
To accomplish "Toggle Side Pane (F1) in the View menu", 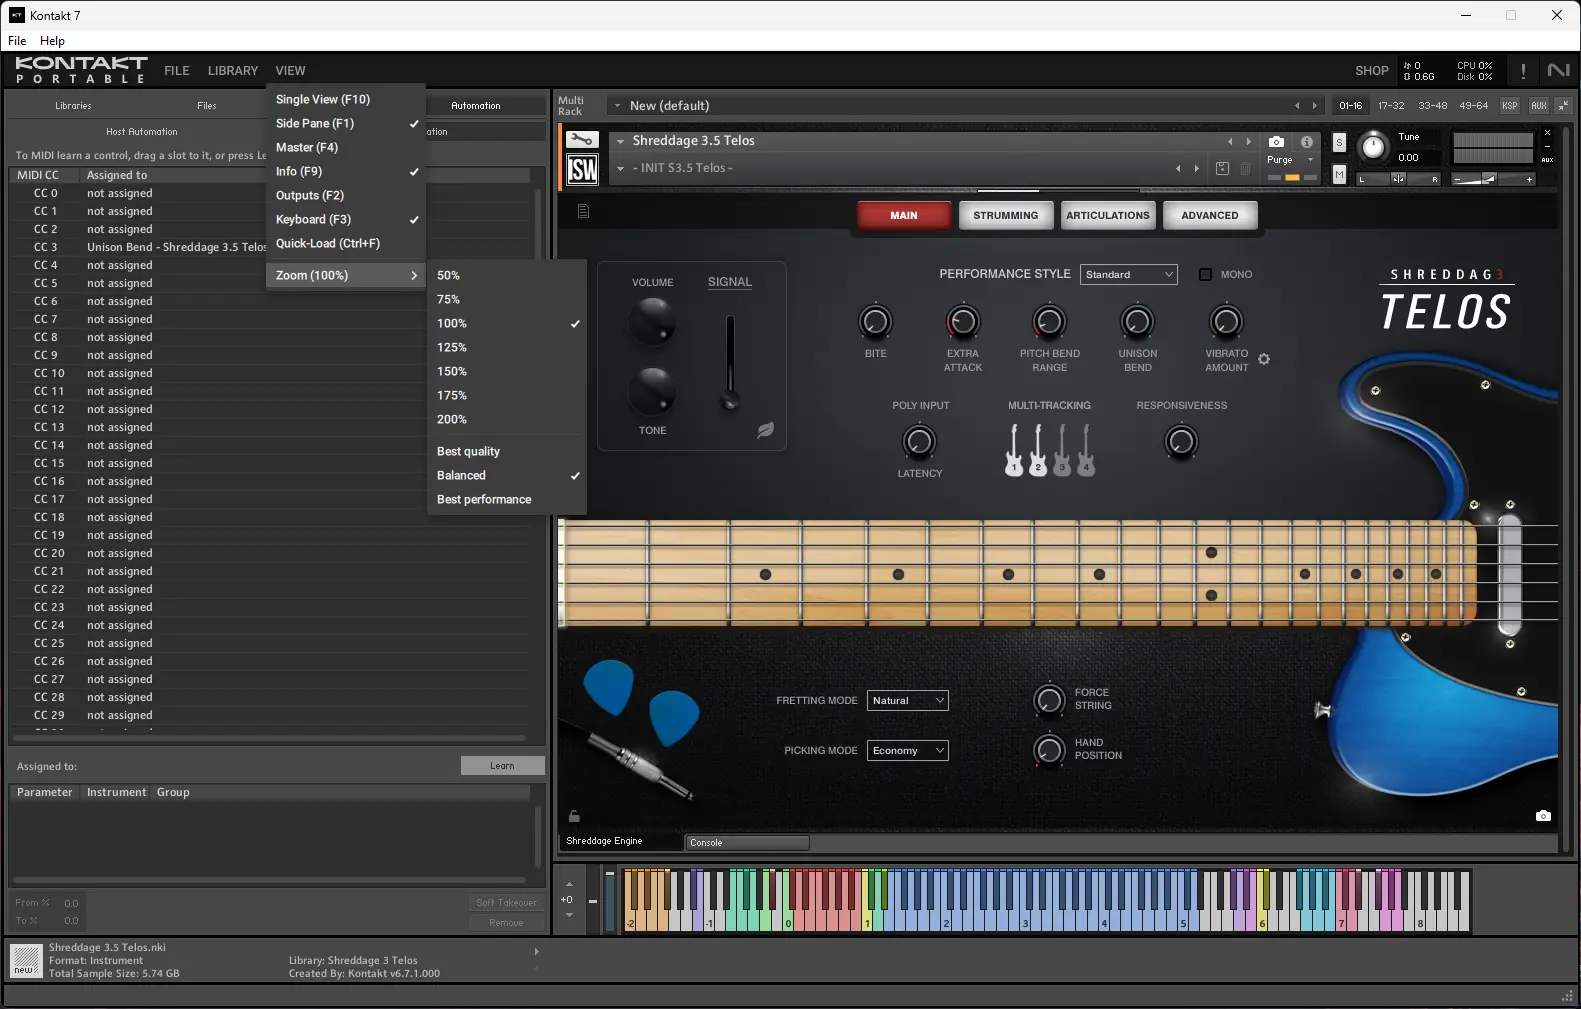I will pos(346,123).
